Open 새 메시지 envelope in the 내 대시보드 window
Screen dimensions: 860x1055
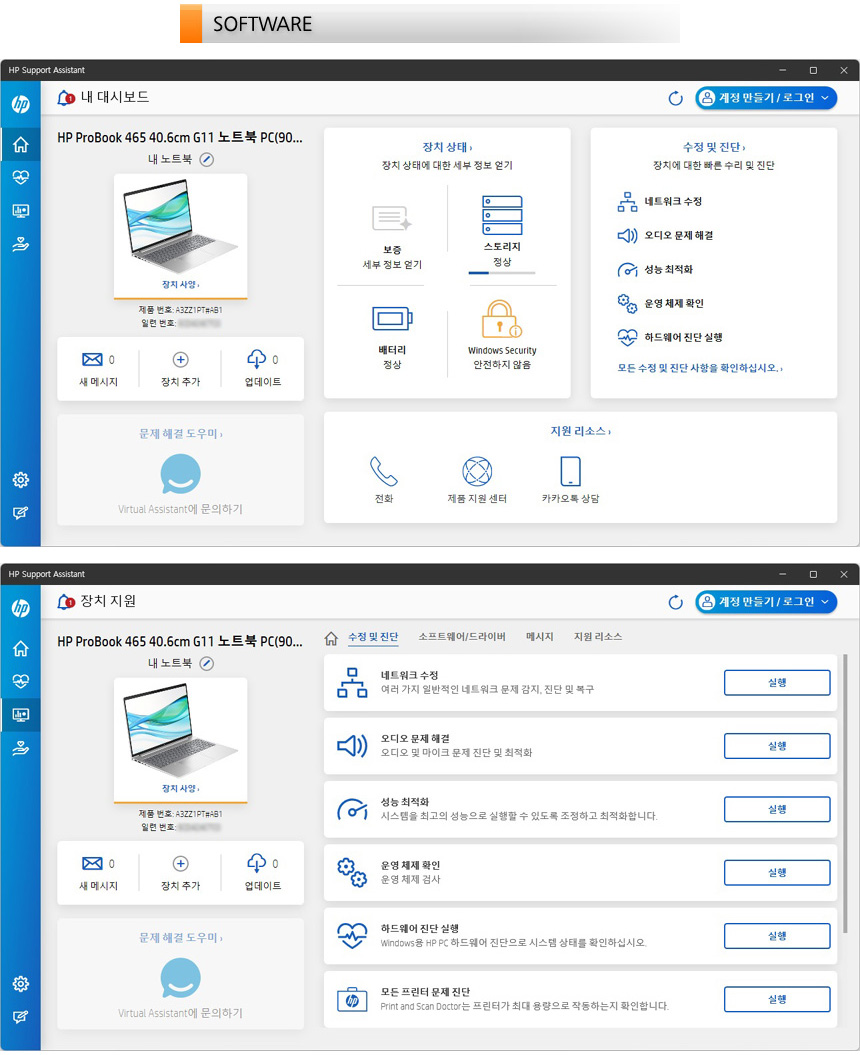(x=92, y=359)
